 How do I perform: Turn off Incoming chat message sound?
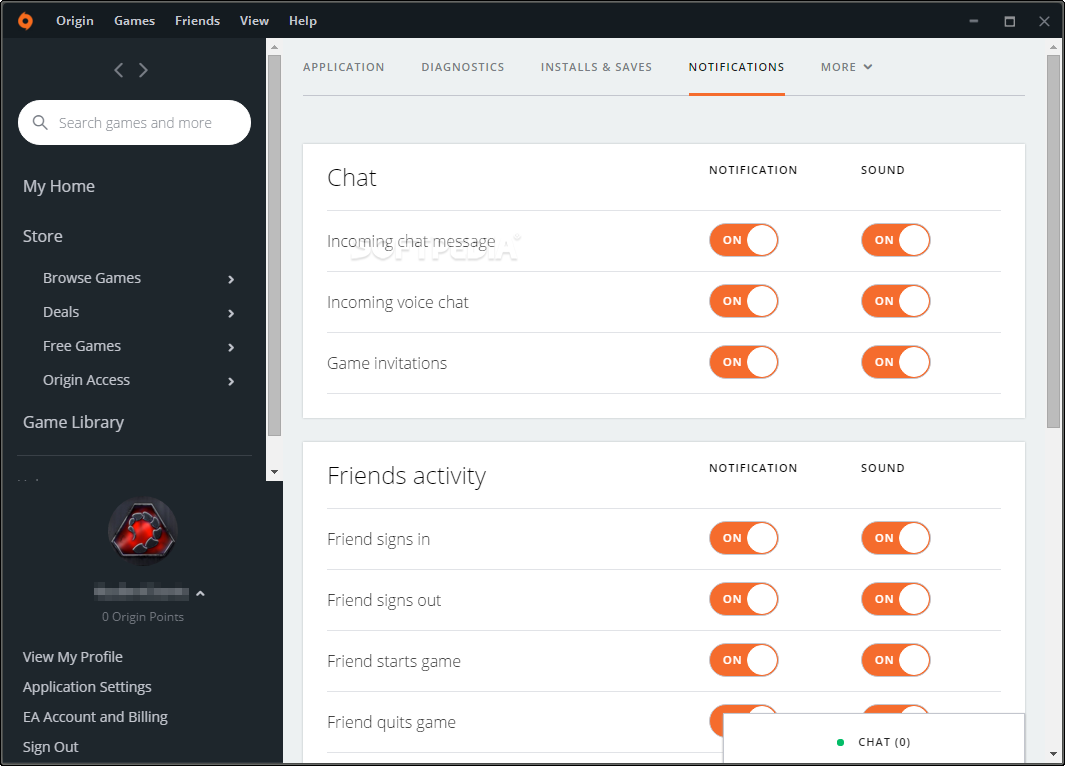(x=895, y=240)
